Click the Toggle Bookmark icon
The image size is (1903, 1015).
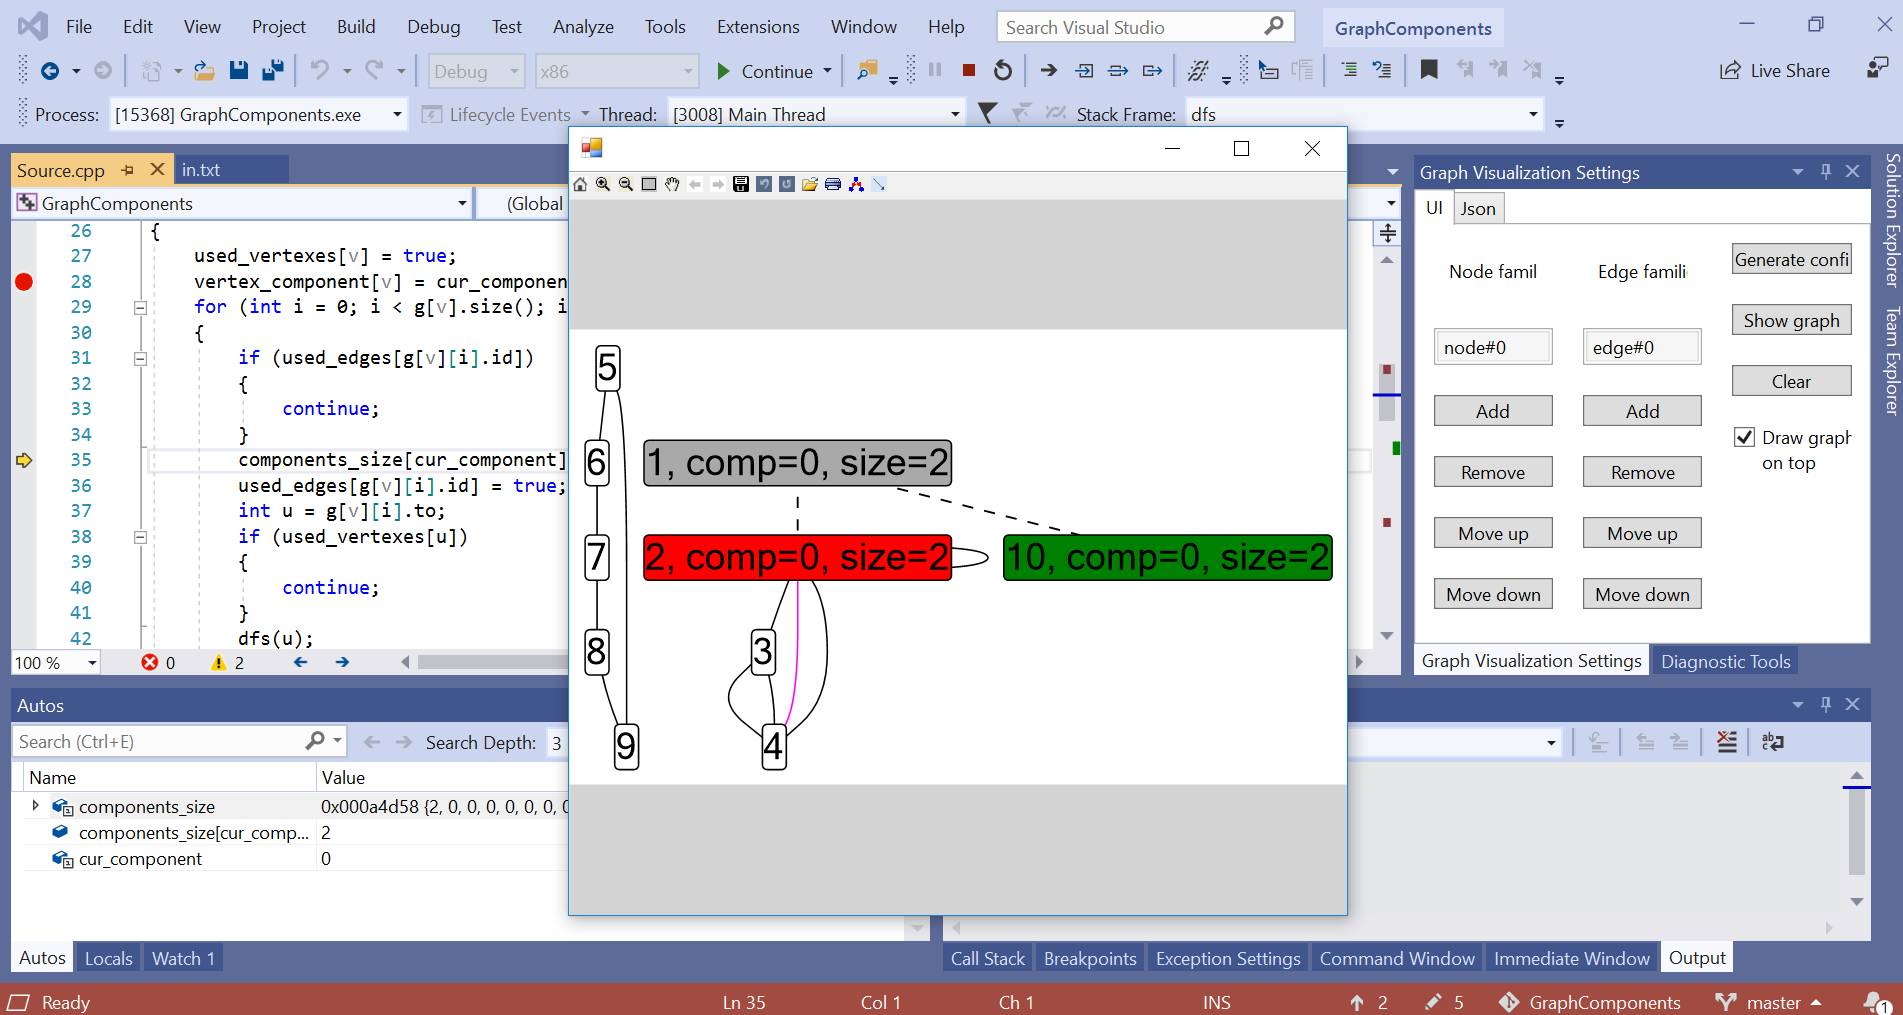1429,69
